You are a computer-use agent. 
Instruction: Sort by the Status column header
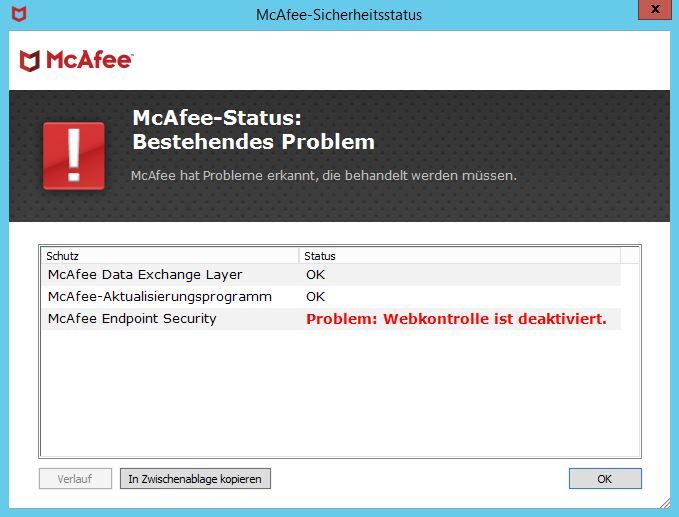tap(459, 256)
